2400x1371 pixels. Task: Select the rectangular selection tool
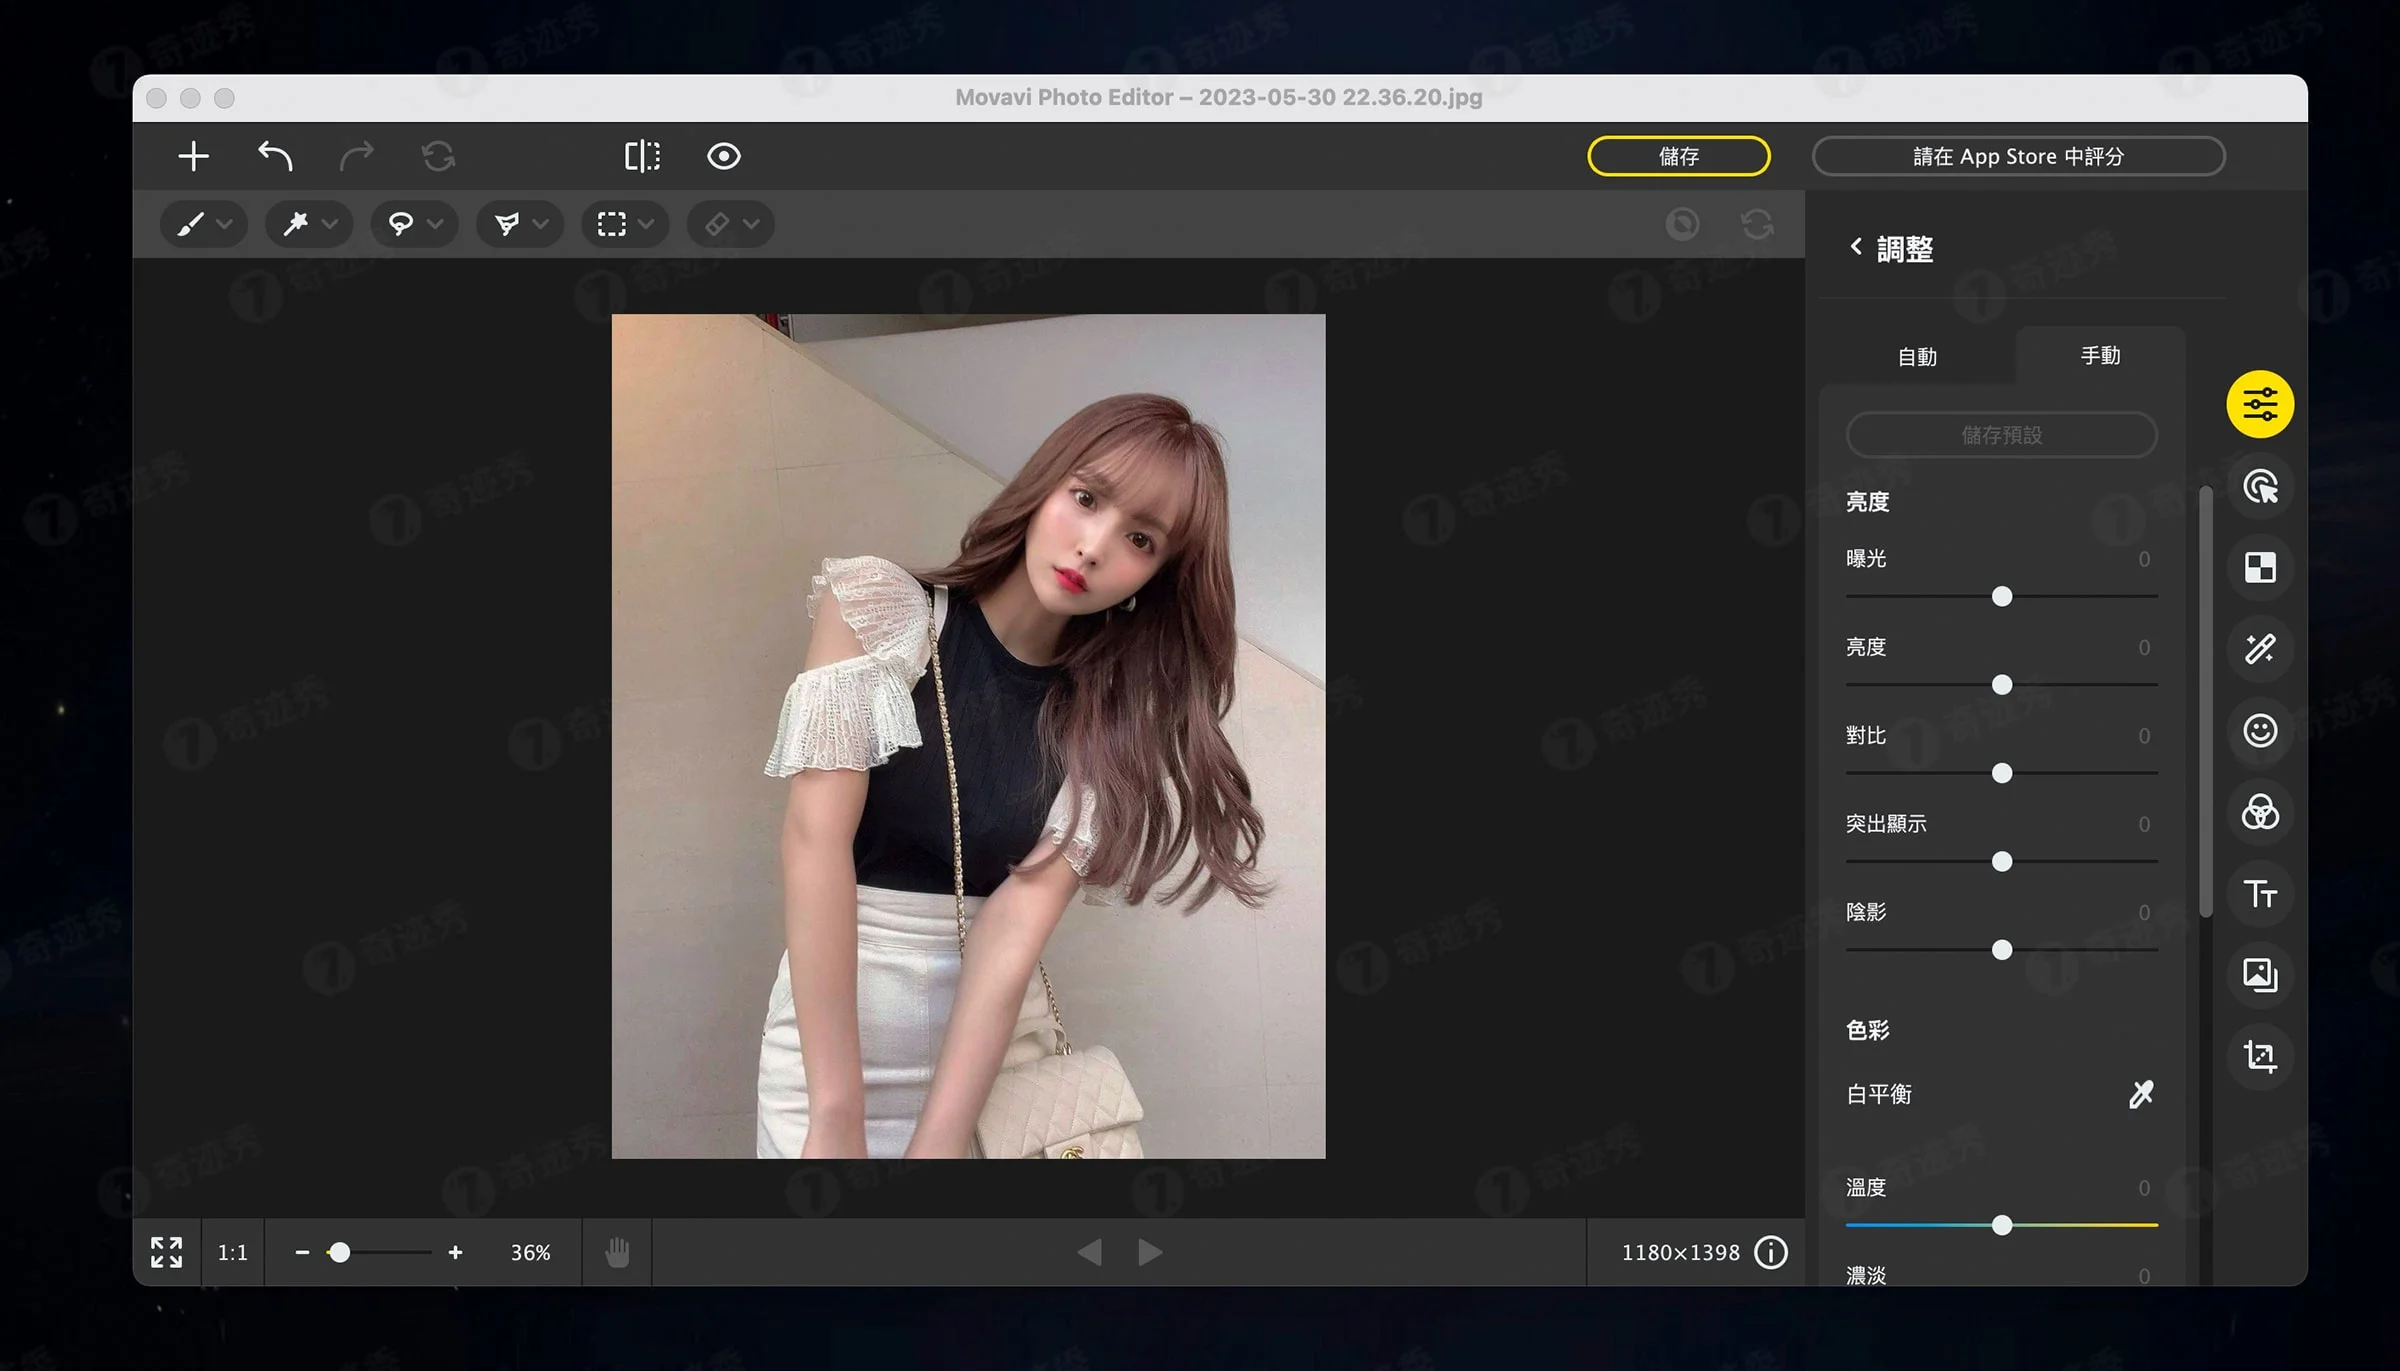(x=612, y=224)
